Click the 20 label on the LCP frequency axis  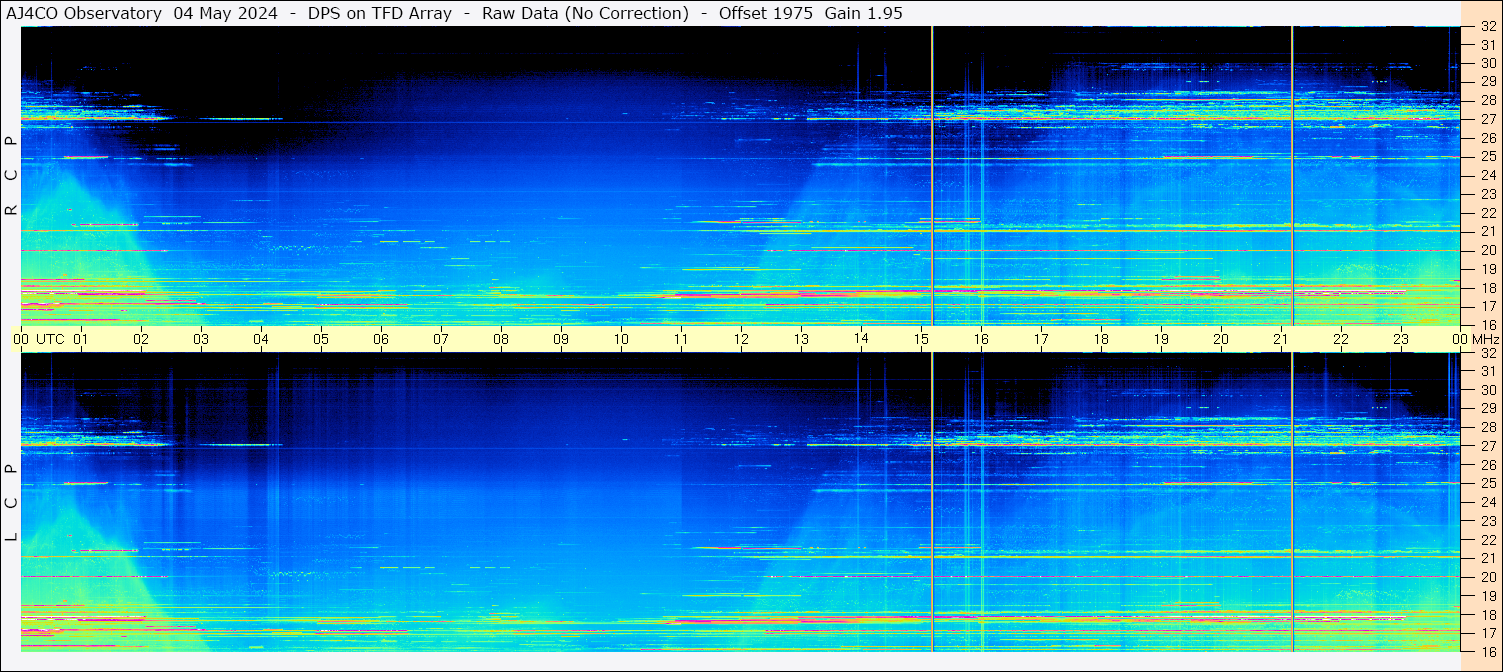pyautogui.click(x=1487, y=577)
